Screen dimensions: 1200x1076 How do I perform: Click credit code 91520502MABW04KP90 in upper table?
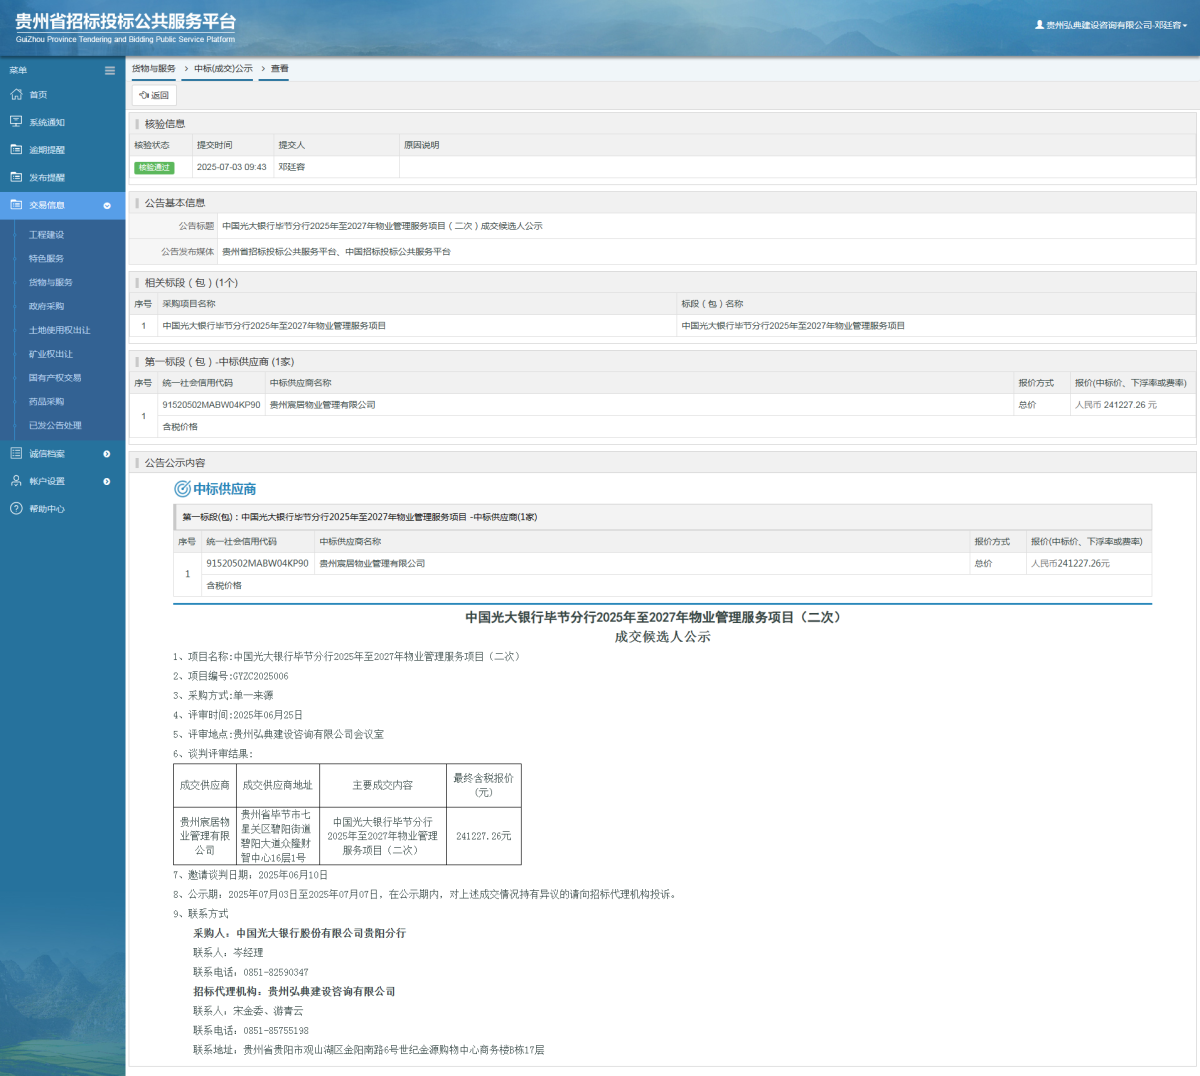click(x=211, y=405)
